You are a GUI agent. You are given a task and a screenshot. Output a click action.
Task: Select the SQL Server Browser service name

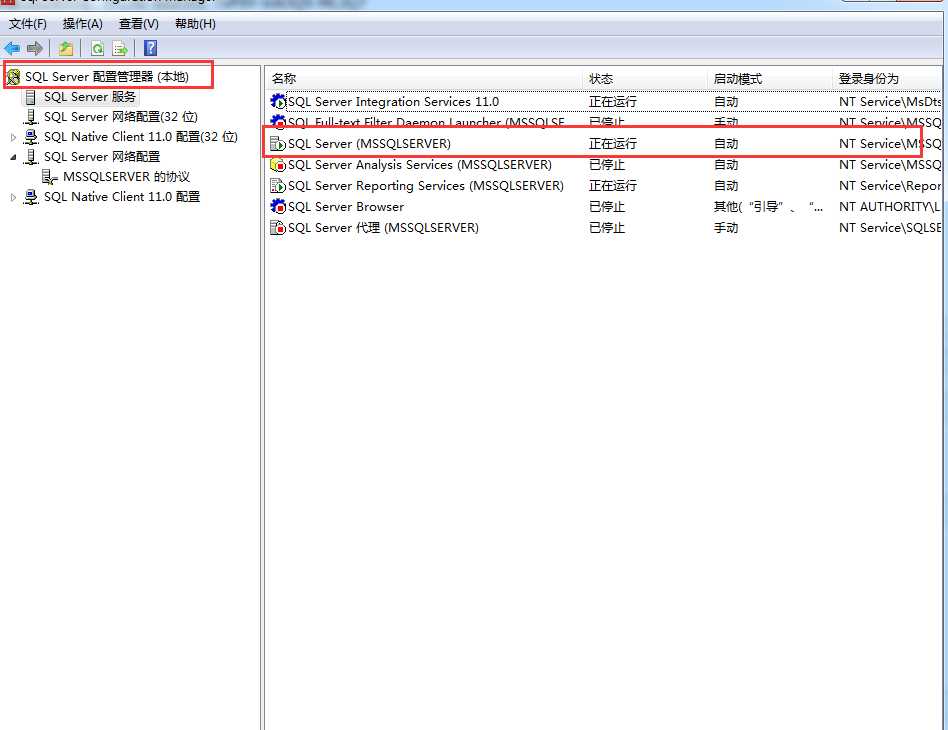tap(346, 207)
